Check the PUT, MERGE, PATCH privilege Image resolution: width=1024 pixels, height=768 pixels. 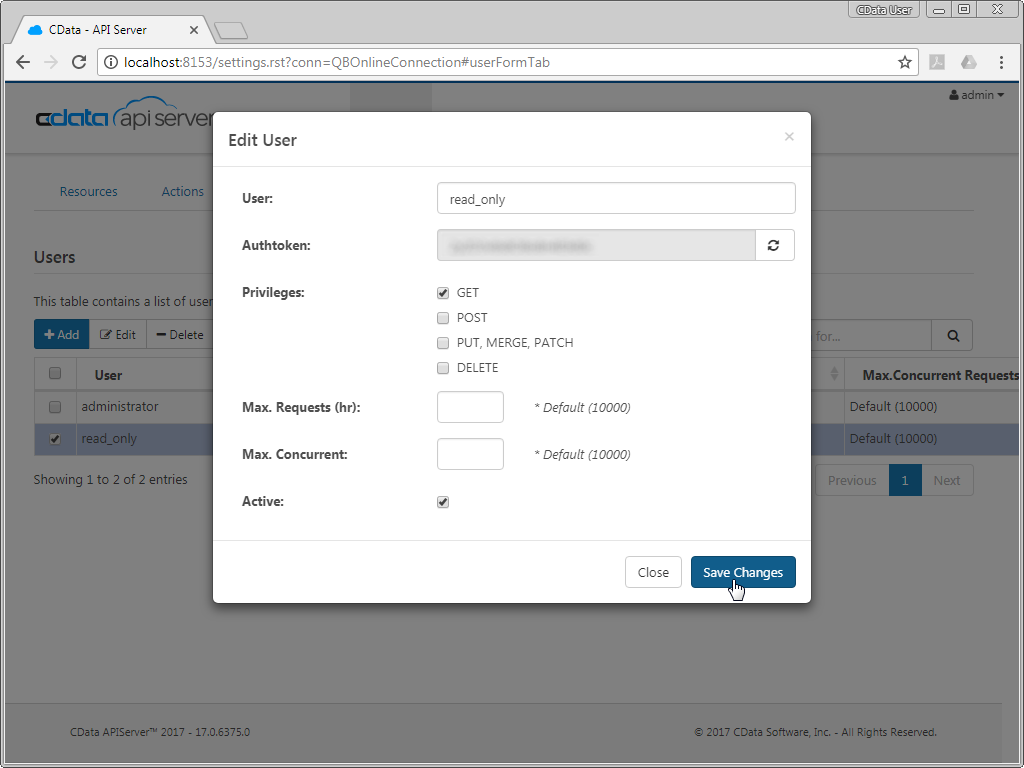tap(443, 343)
